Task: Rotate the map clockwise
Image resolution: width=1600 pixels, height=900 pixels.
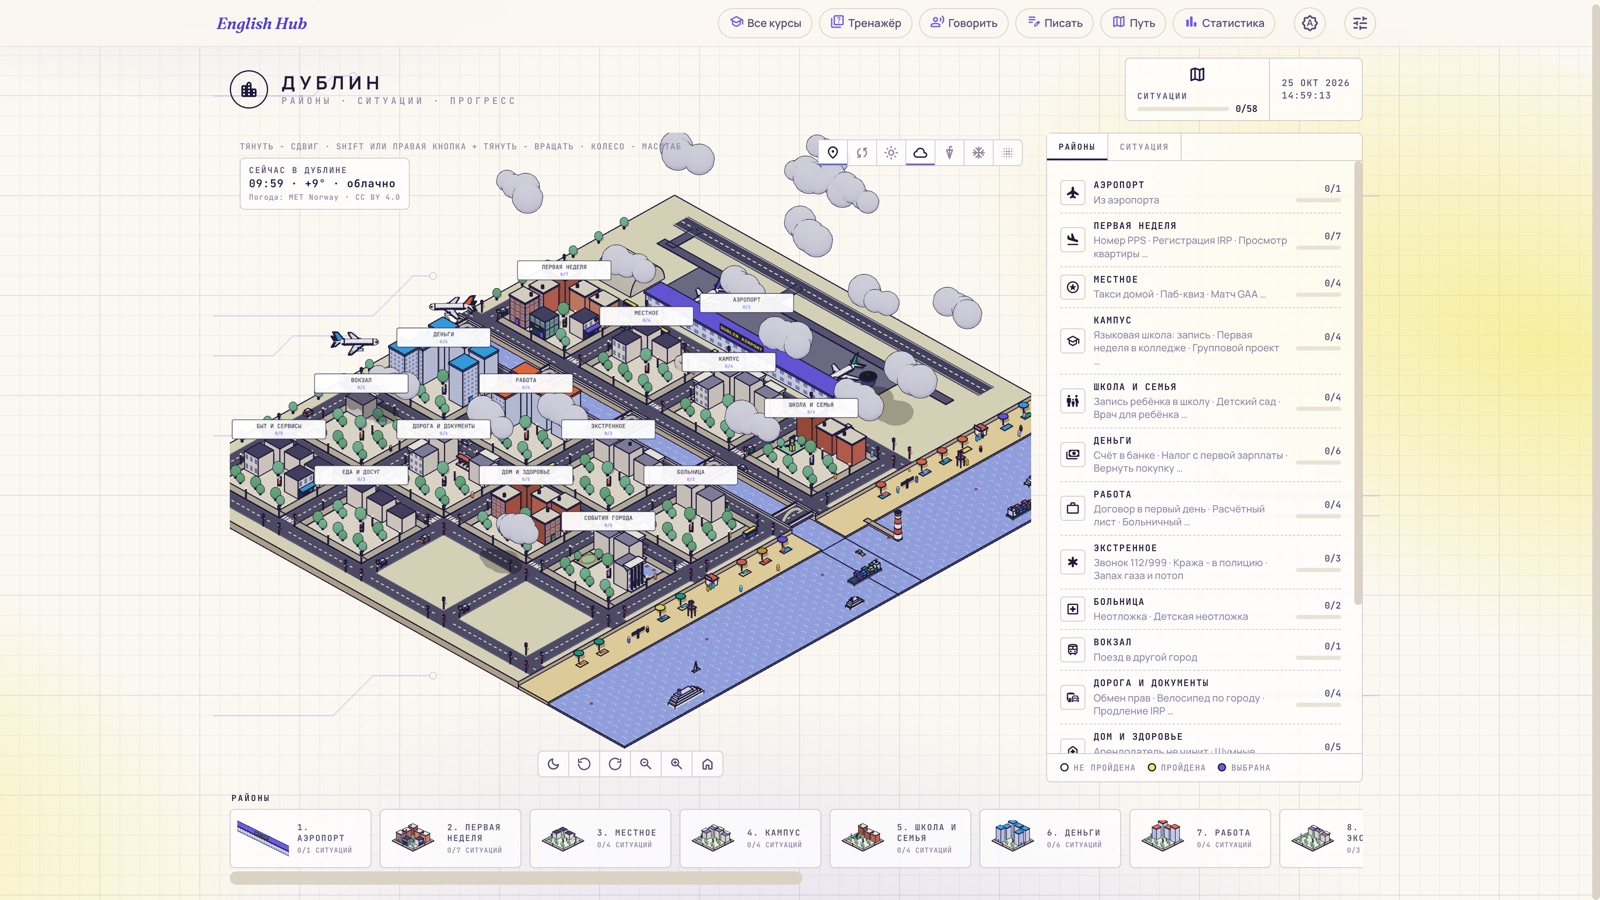Action: (615, 764)
